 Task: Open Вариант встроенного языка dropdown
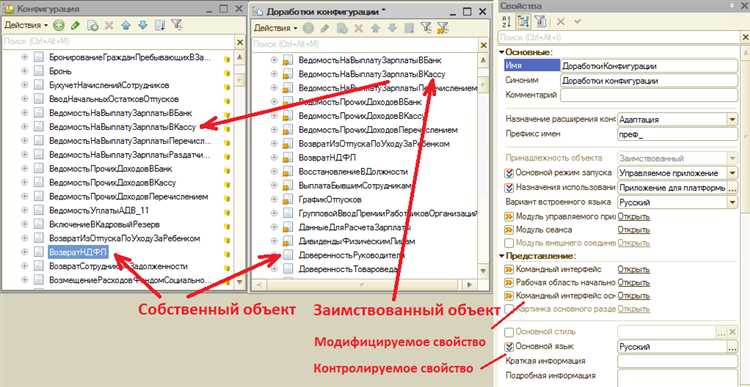pyautogui.click(x=732, y=202)
